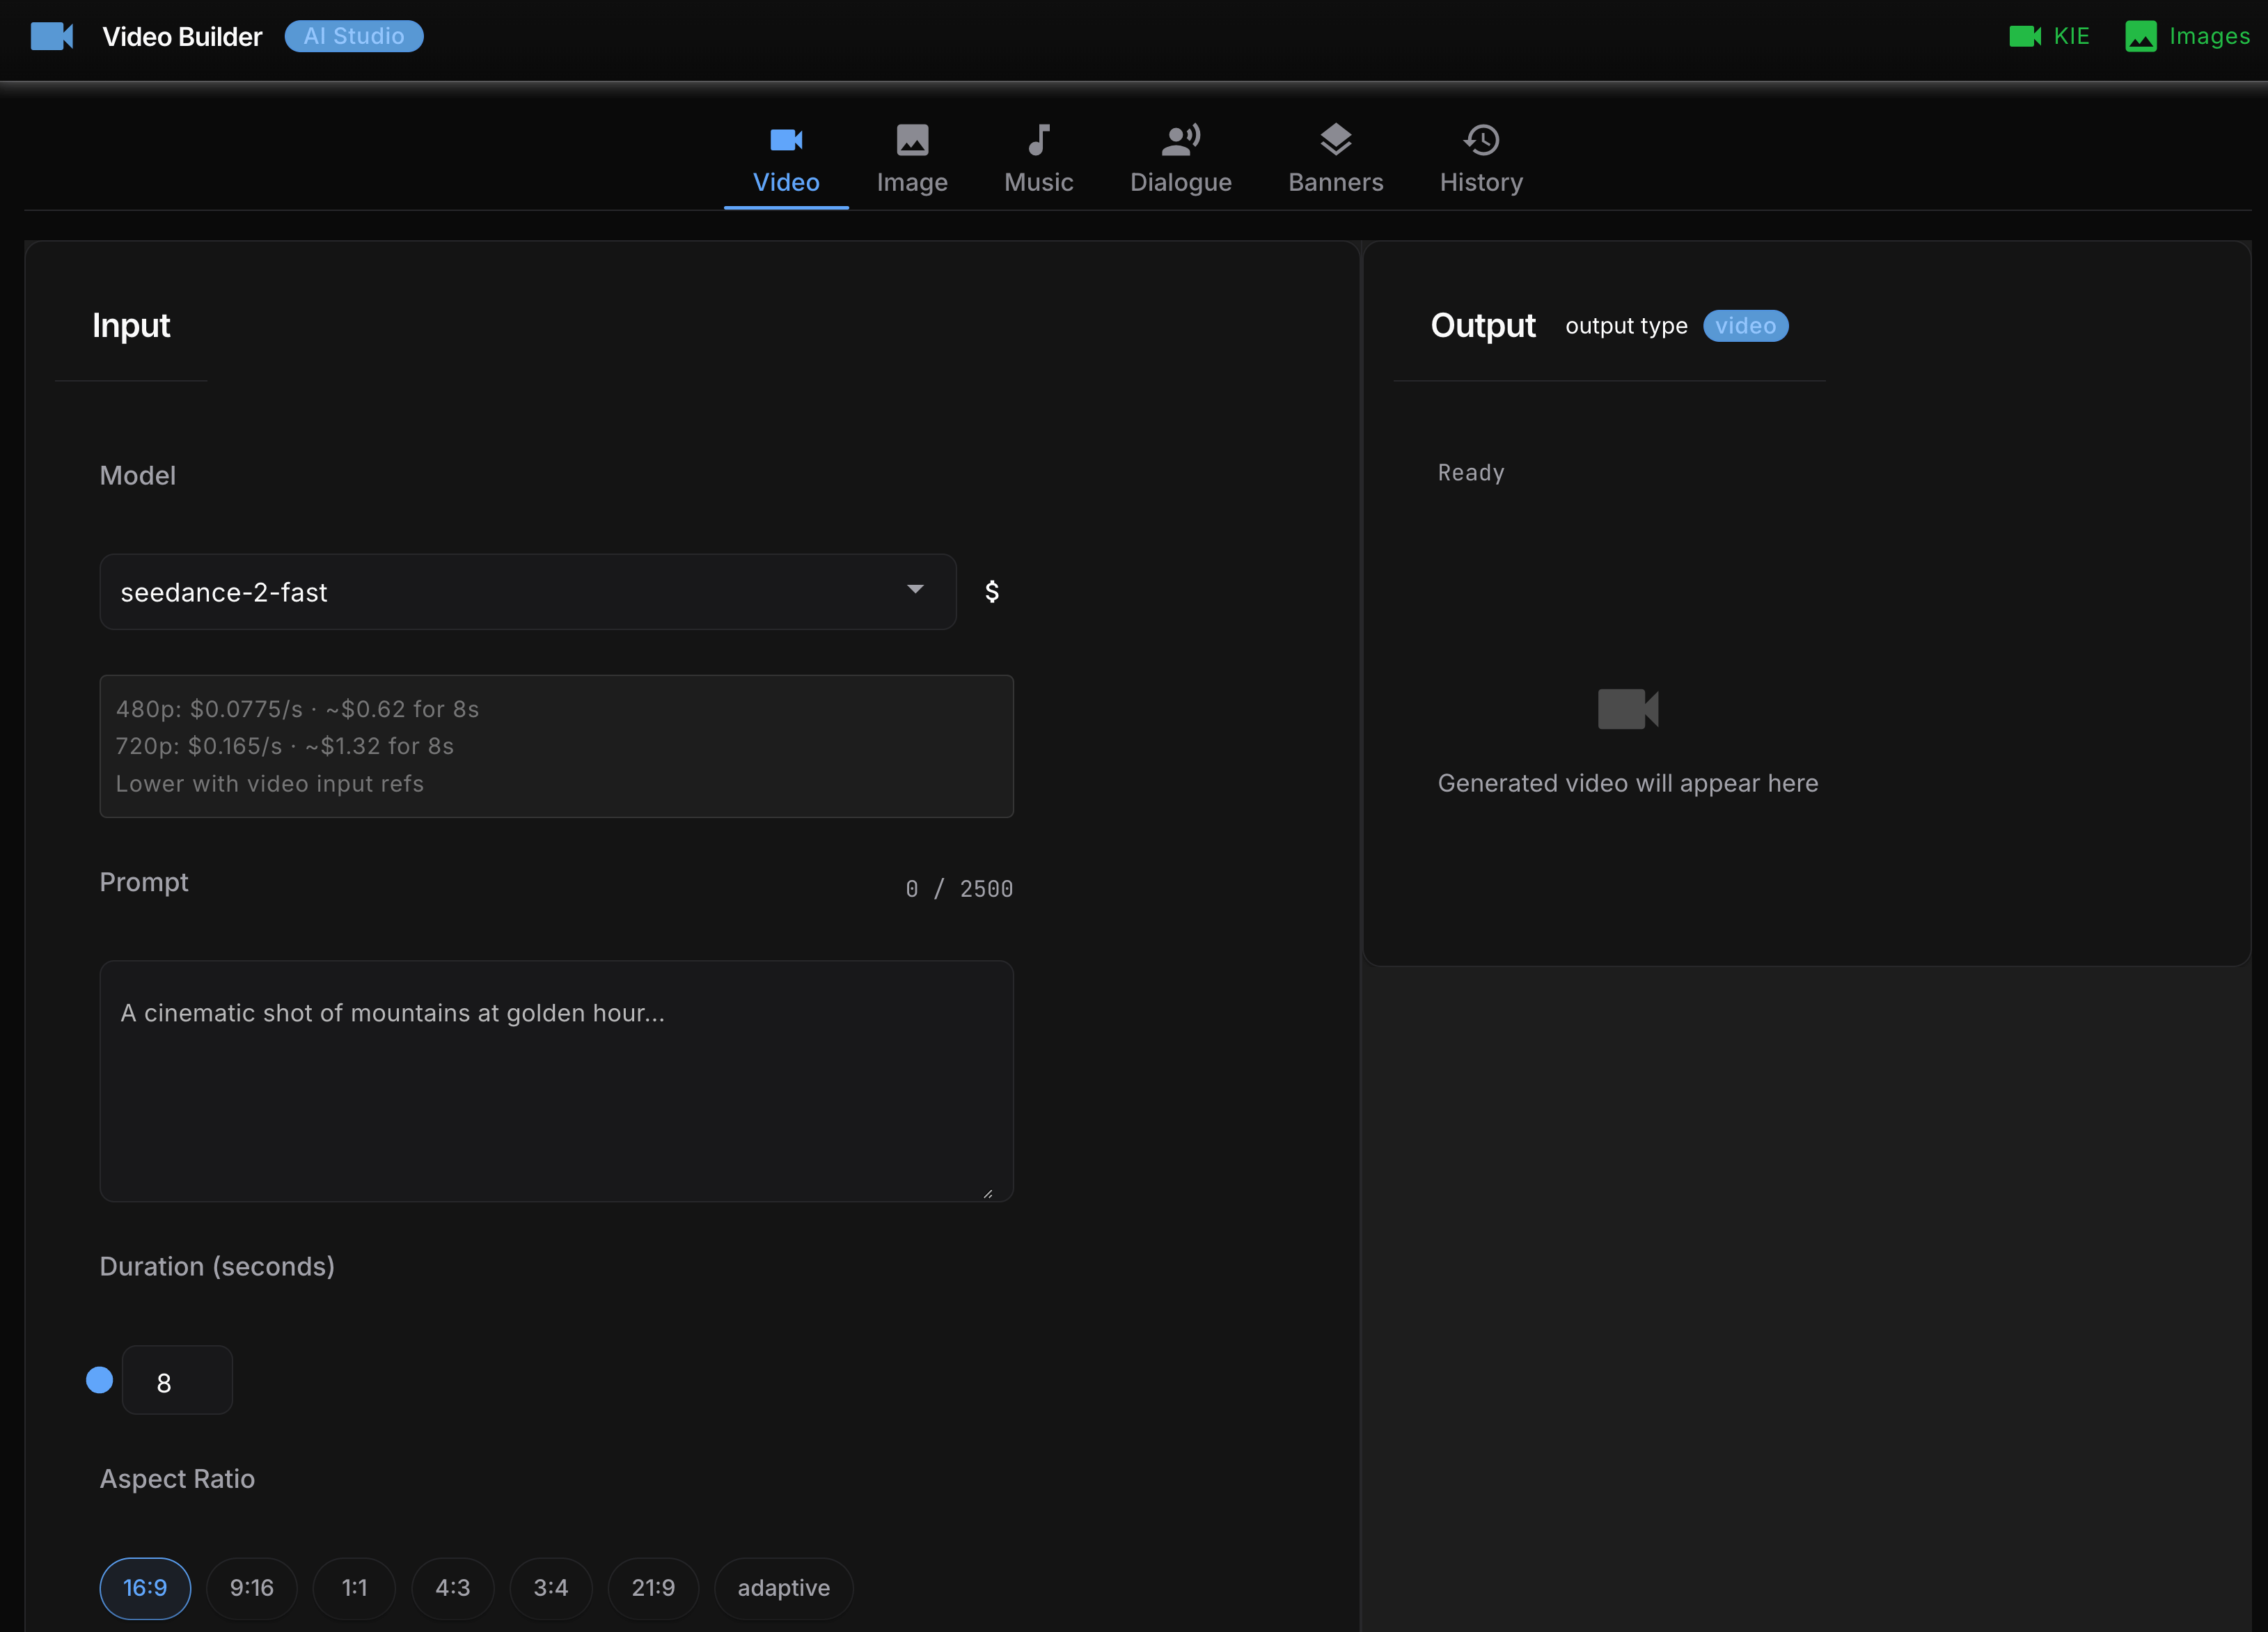Click into the Prompt text area
Image resolution: width=2268 pixels, height=1632 pixels.
pos(556,1080)
